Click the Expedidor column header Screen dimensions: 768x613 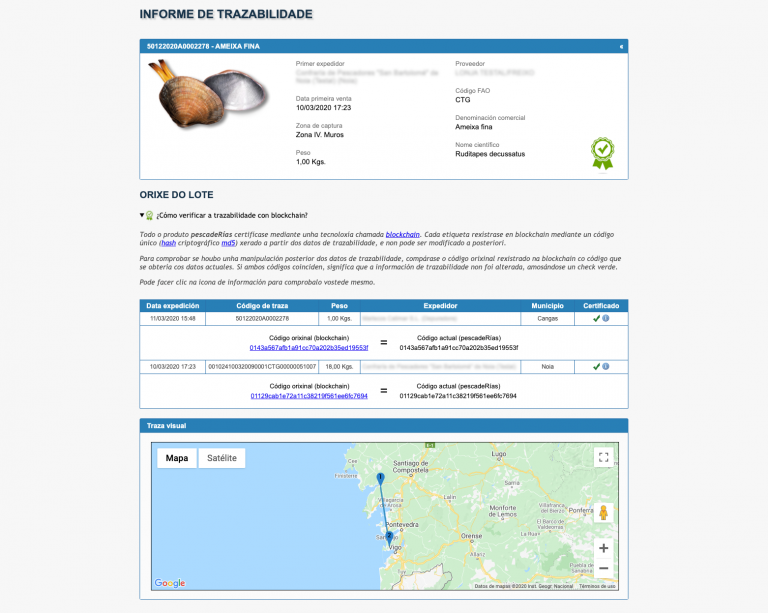tap(440, 306)
